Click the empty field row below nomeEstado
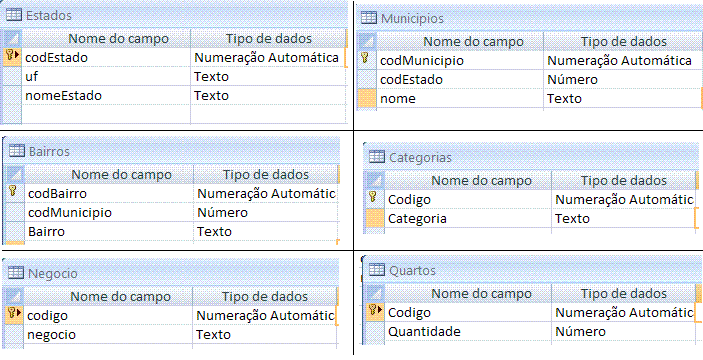This screenshot has width=703, height=360. coord(184,114)
